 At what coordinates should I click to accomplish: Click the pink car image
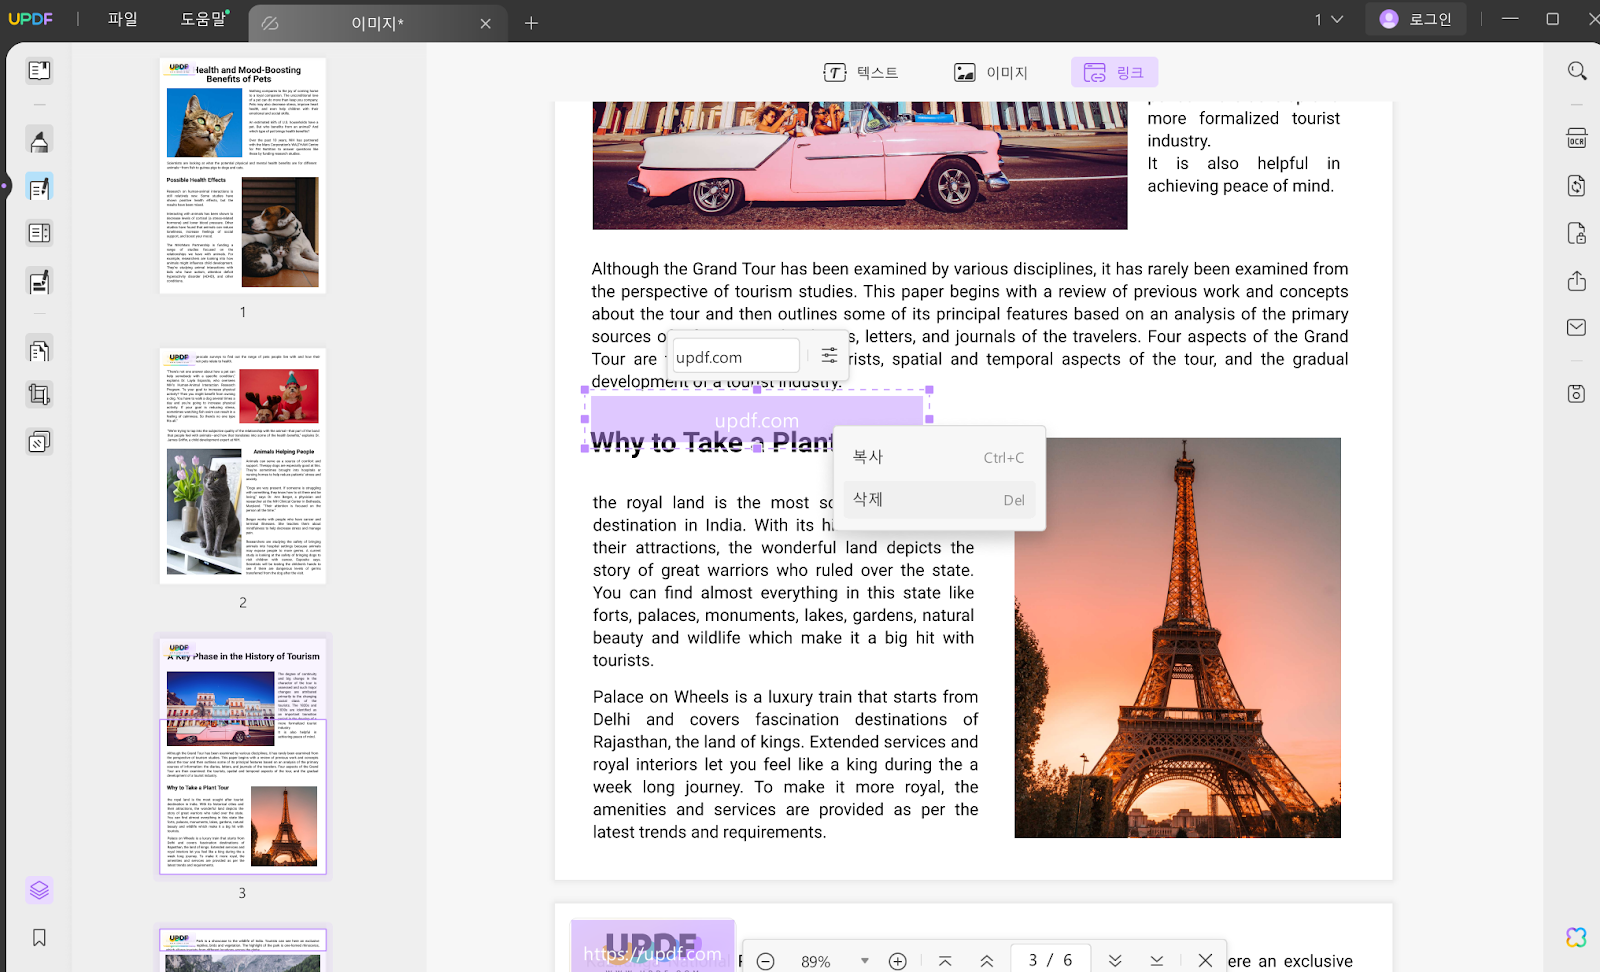pyautogui.click(x=860, y=165)
